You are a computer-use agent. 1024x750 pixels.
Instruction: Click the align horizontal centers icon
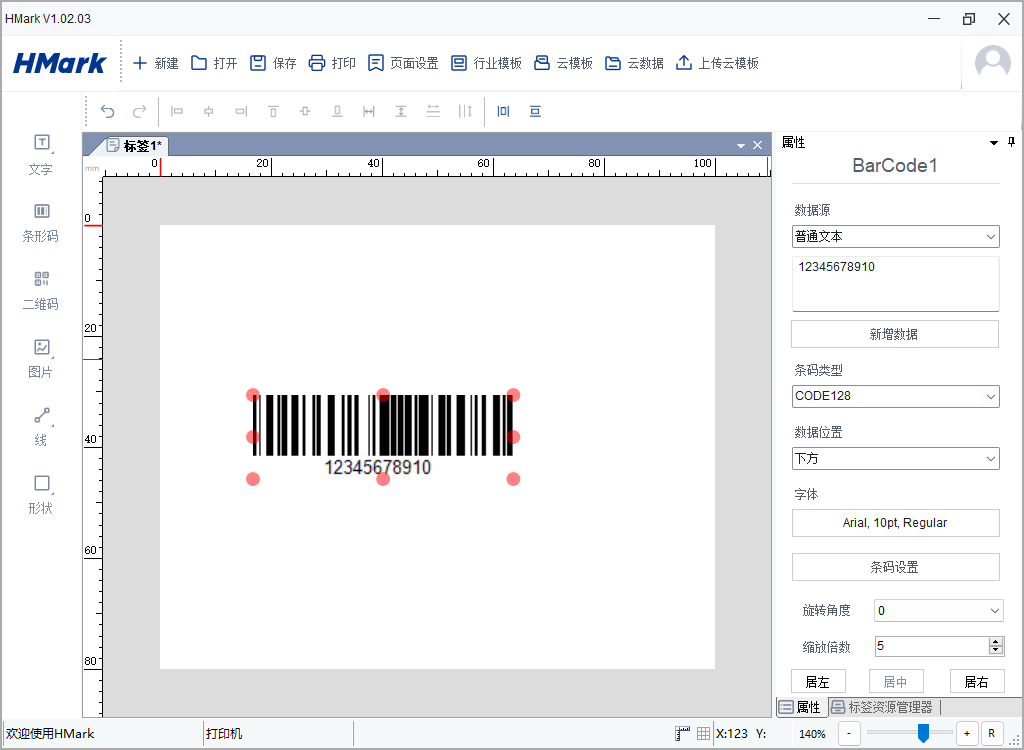[208, 111]
